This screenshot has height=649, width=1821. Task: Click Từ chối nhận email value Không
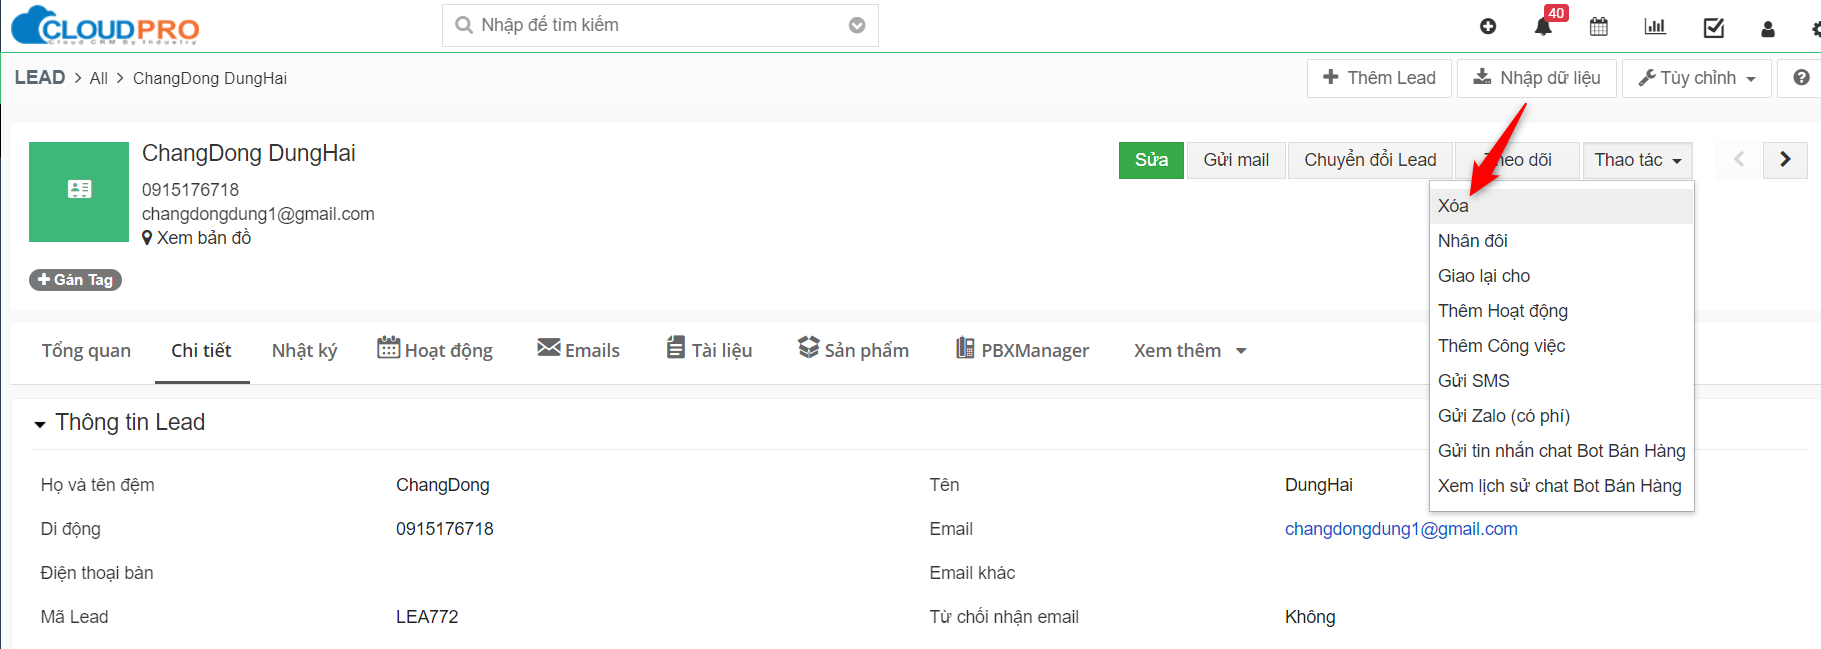click(x=1310, y=617)
